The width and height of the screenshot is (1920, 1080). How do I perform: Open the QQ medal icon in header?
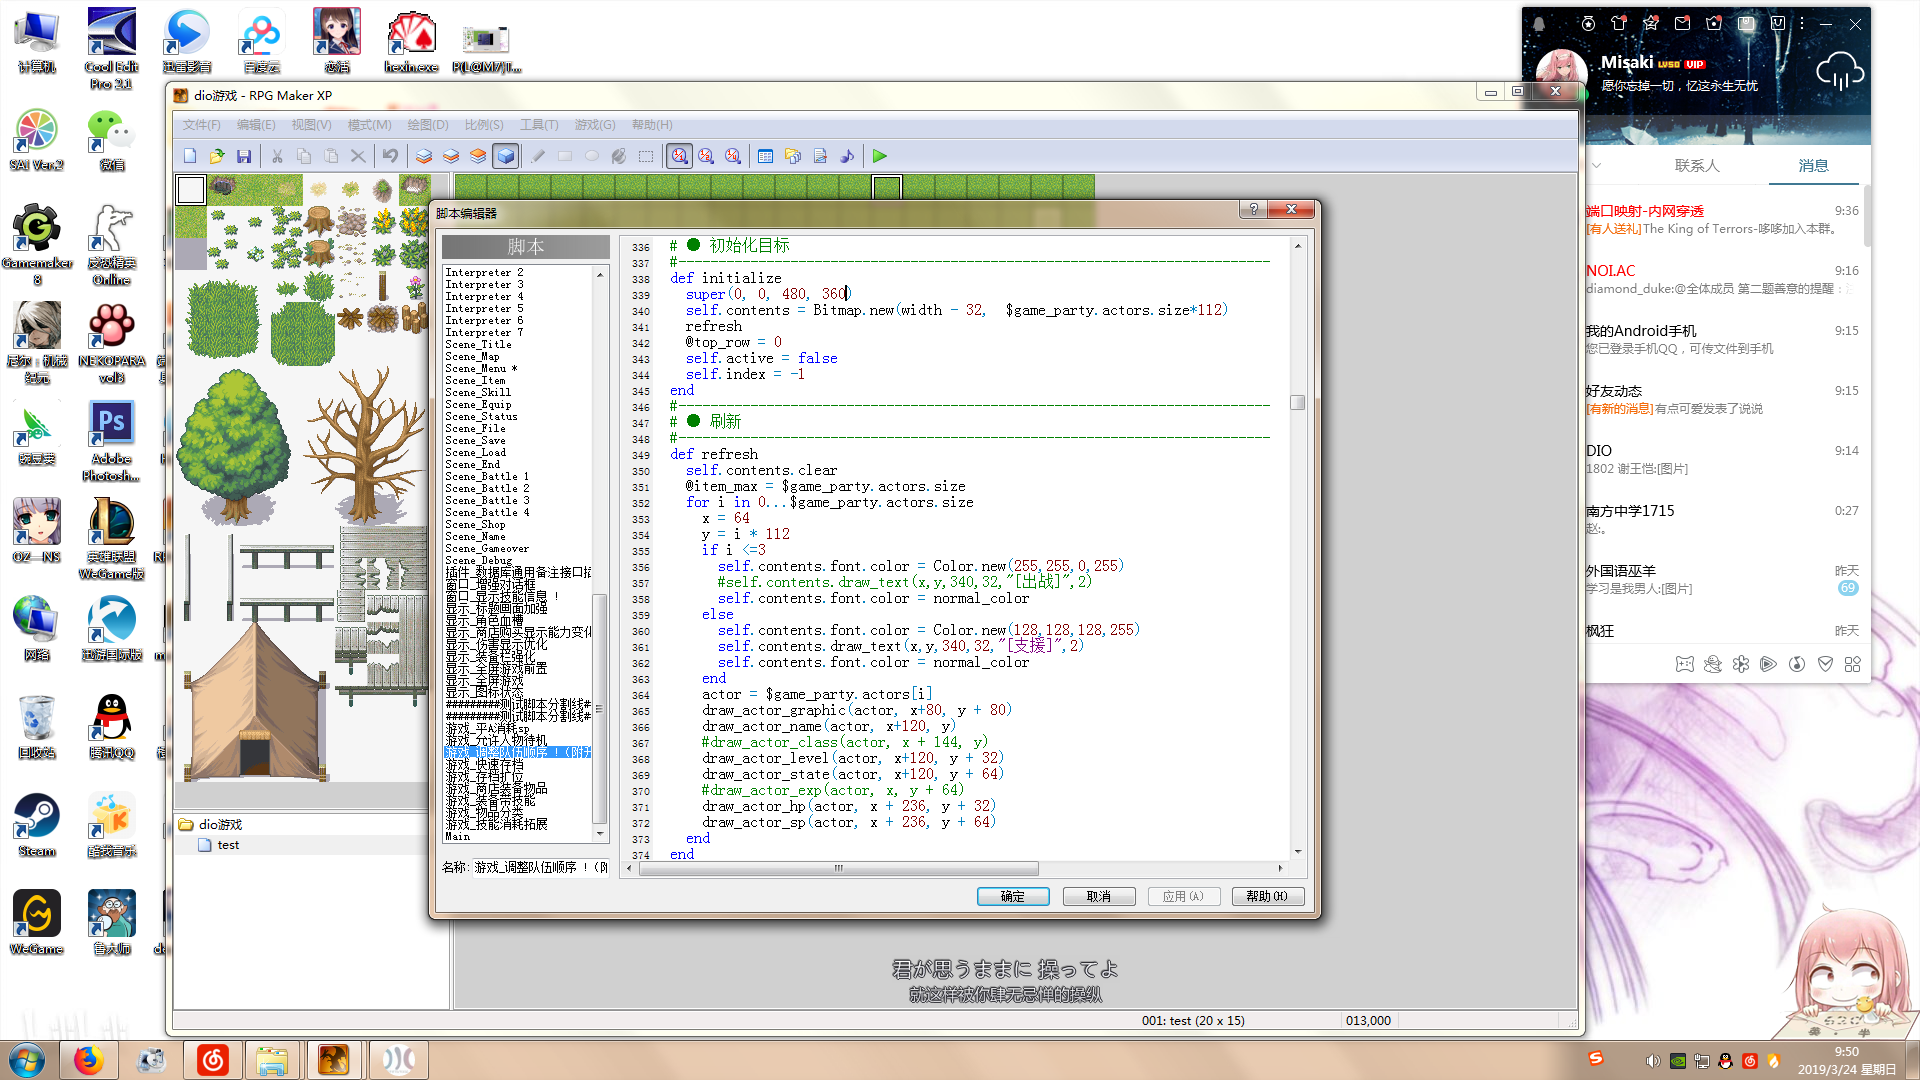coord(1588,24)
